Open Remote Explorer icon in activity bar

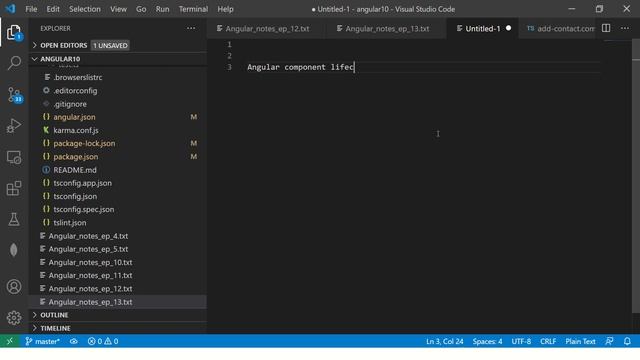point(14,158)
